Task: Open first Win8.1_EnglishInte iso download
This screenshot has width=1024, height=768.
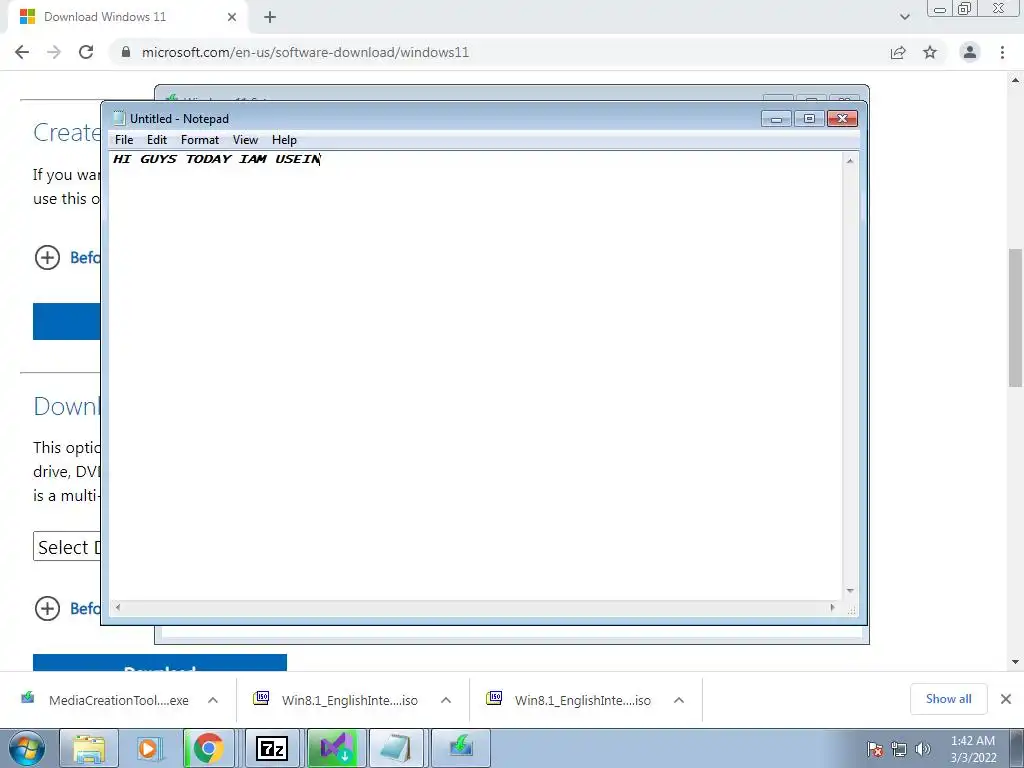Action: point(338,700)
